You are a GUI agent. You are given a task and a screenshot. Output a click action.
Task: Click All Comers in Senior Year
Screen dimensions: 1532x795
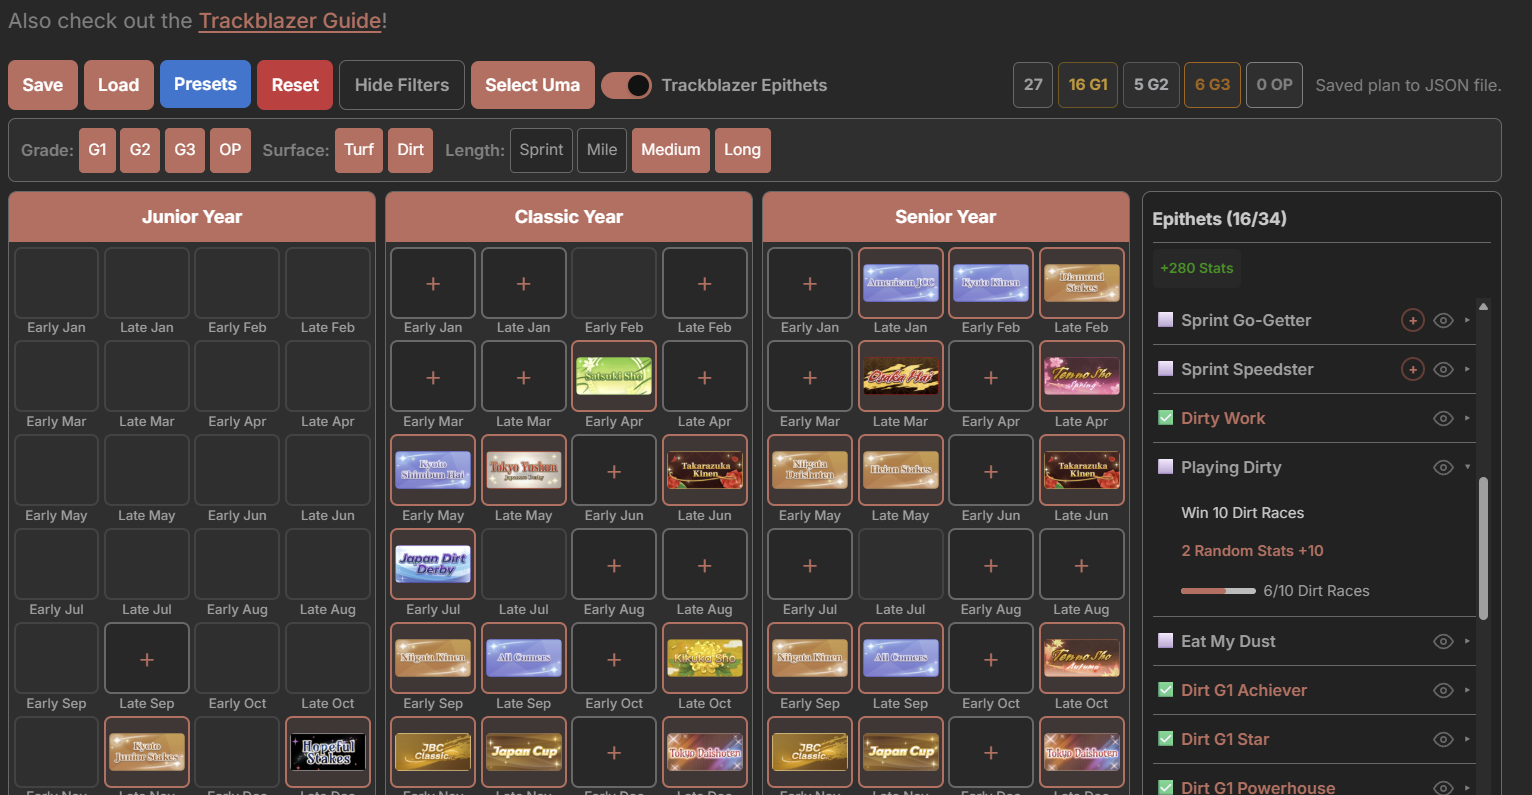[901, 658]
